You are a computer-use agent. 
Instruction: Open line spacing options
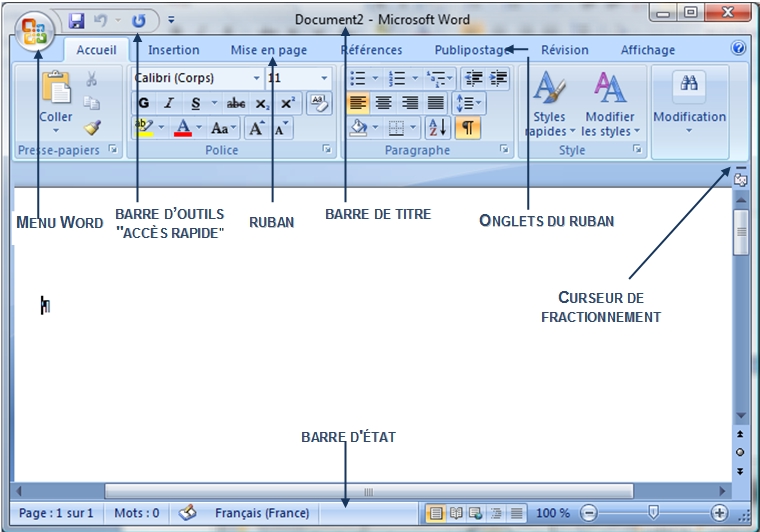tap(468, 103)
